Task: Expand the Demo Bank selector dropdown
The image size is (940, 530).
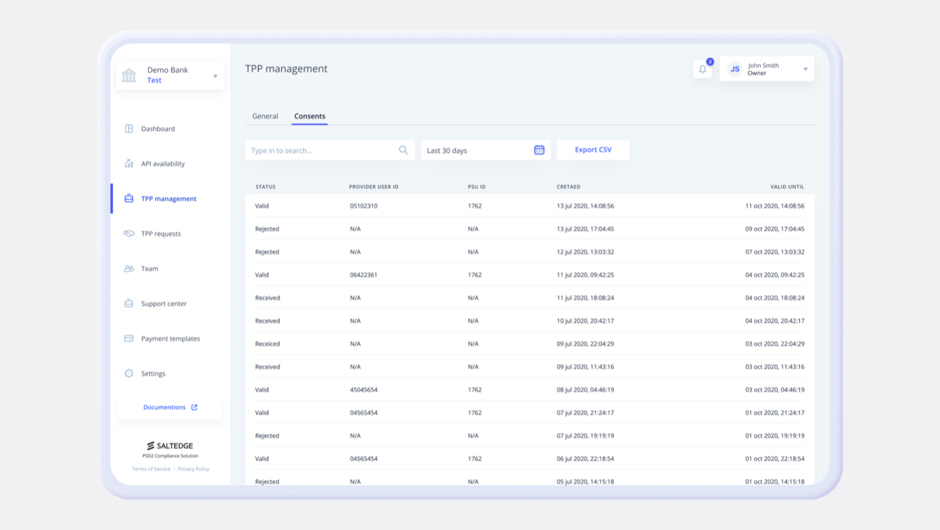Action: point(215,76)
